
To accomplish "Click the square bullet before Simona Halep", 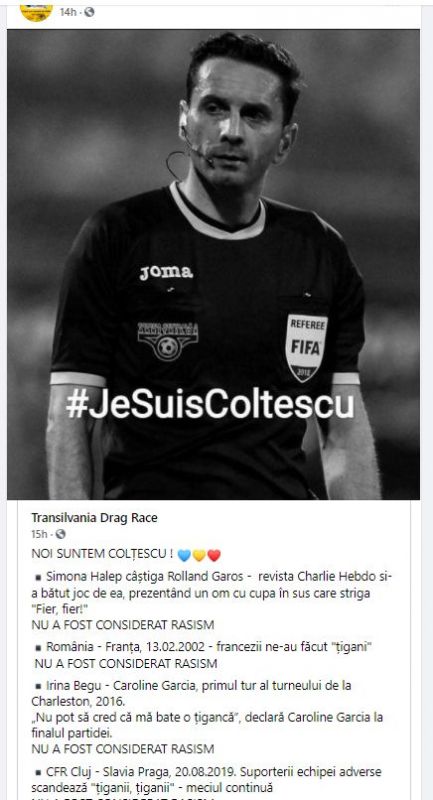I will pos(38,578).
